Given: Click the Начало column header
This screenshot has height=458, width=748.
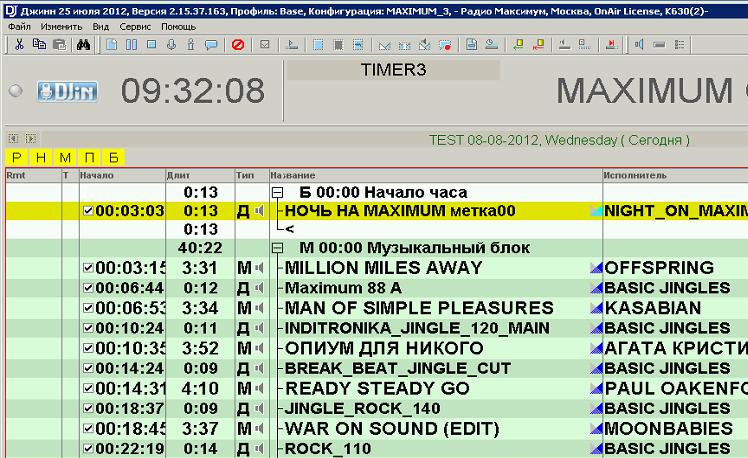Looking at the screenshot, I should coord(122,176).
